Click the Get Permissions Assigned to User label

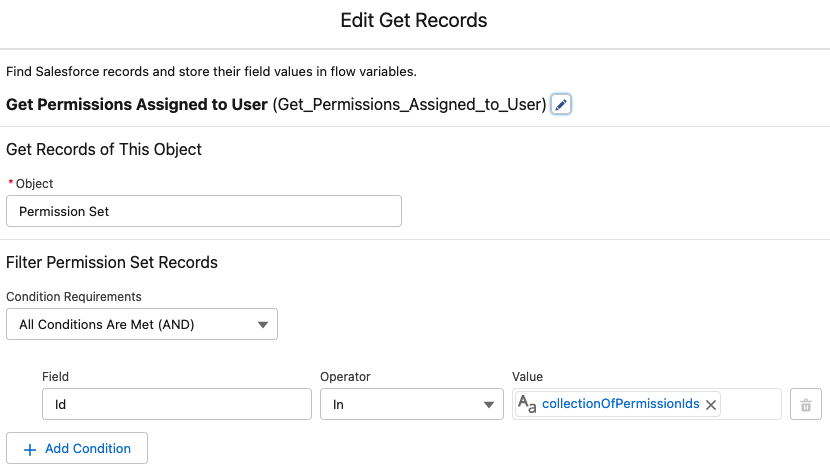[137, 104]
